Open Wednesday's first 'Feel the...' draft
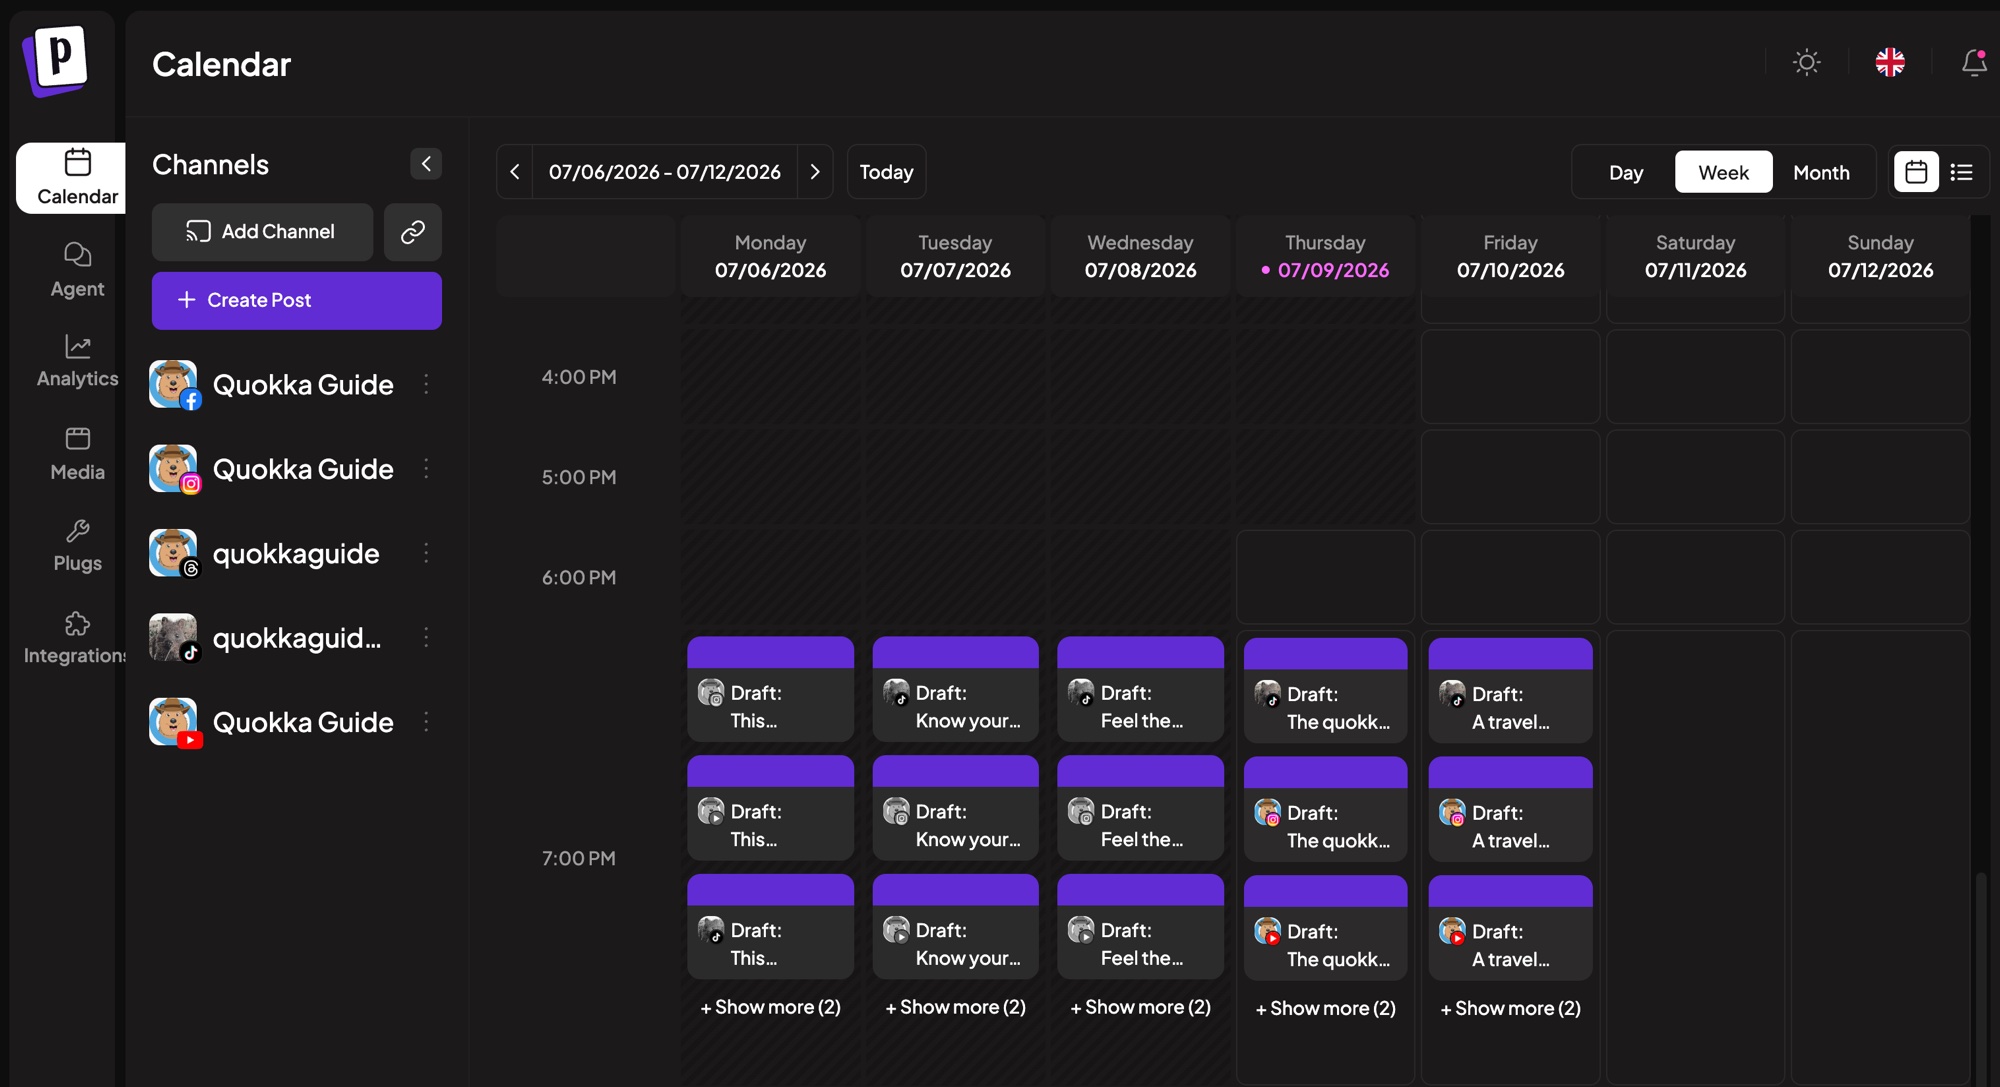2000x1087 pixels. tap(1140, 689)
